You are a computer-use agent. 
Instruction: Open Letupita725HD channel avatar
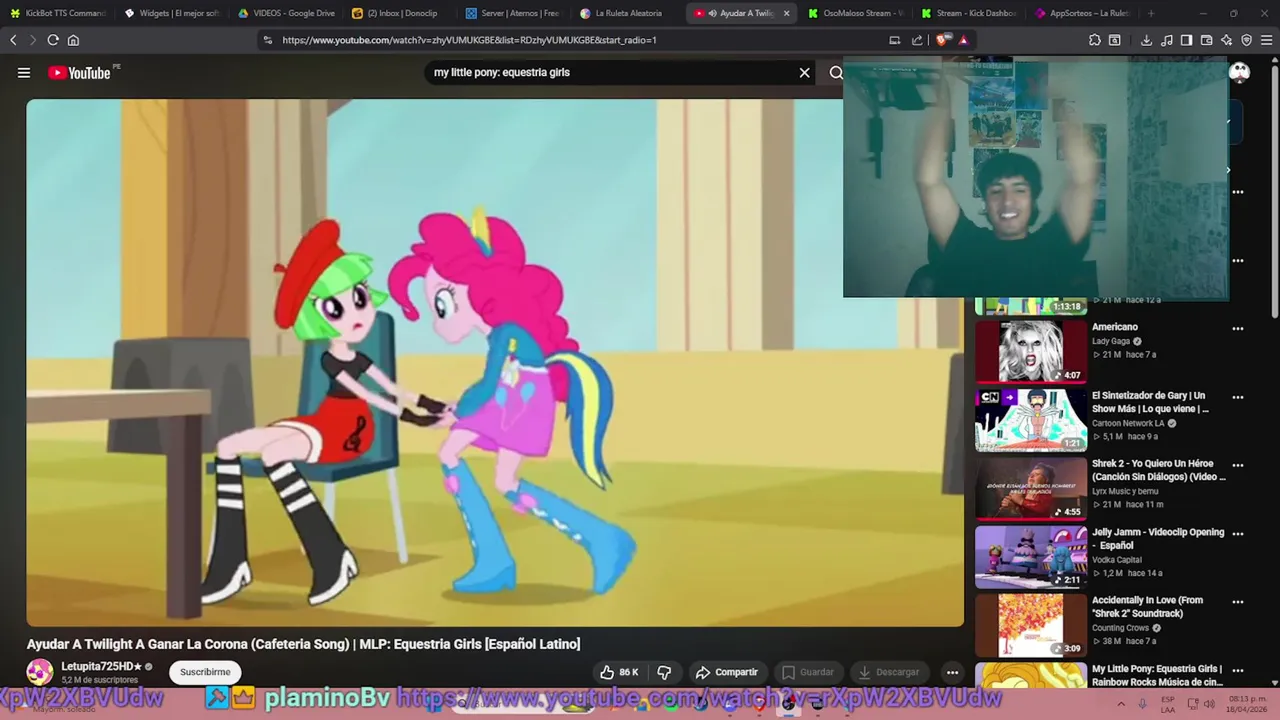click(40, 672)
